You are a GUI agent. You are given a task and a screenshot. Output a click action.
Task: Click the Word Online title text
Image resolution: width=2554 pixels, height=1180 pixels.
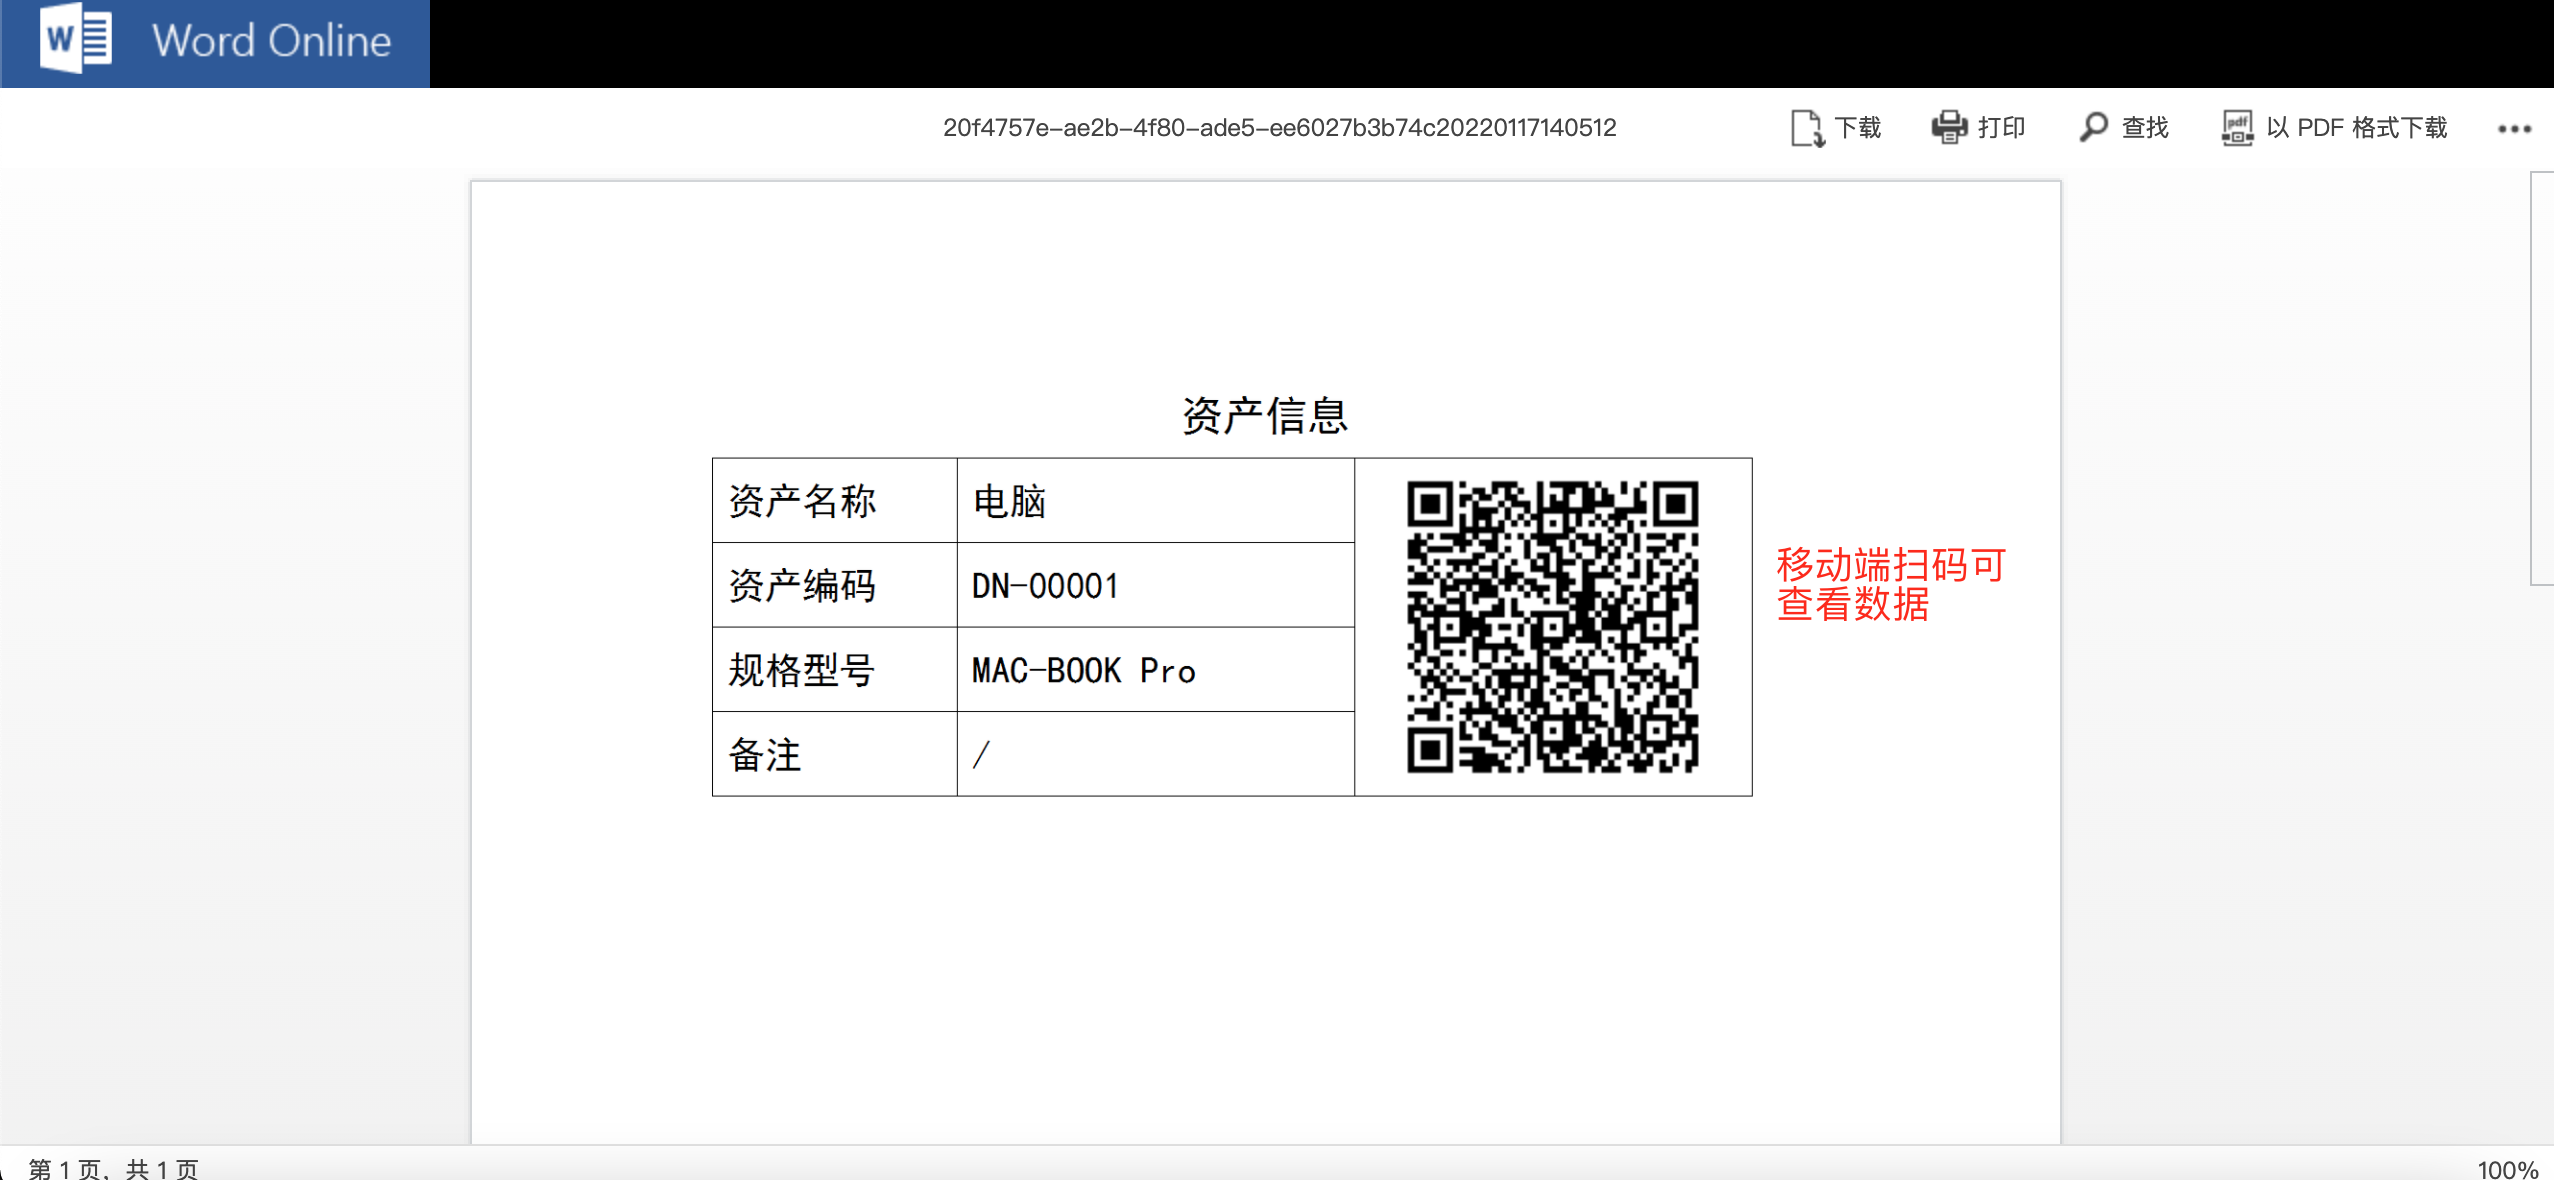[x=271, y=41]
